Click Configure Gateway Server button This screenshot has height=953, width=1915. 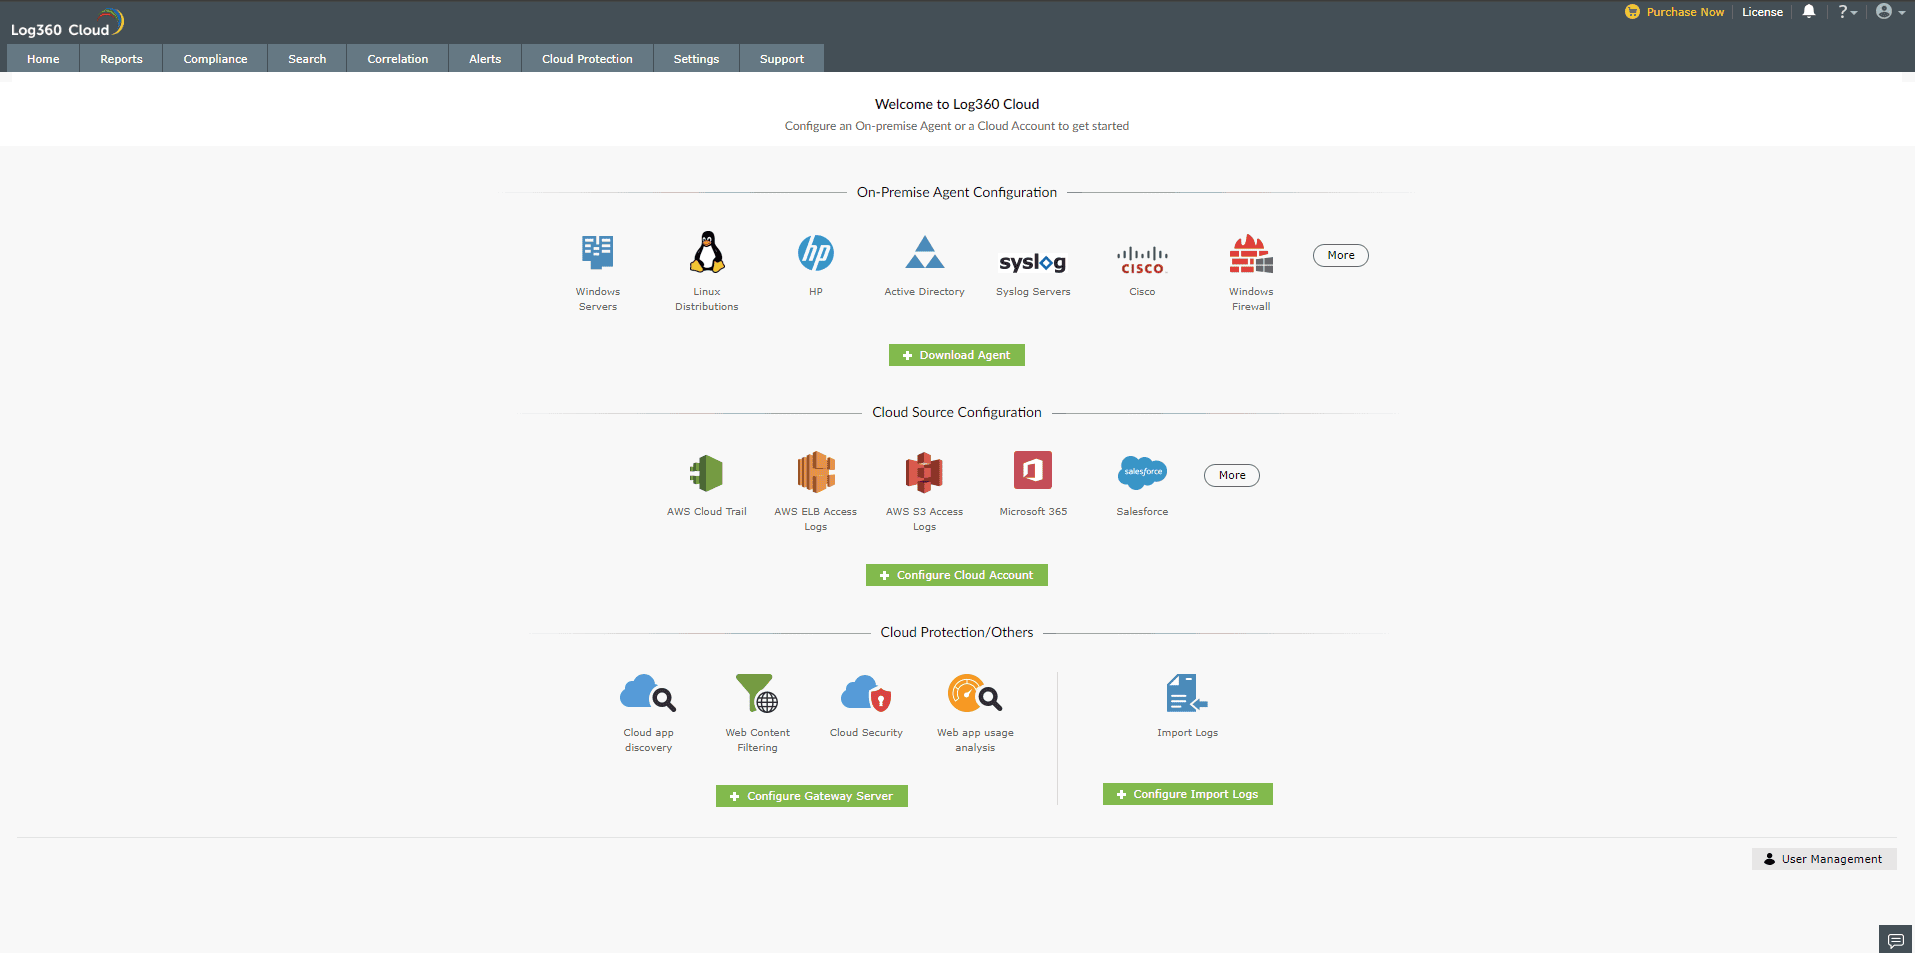coord(811,796)
